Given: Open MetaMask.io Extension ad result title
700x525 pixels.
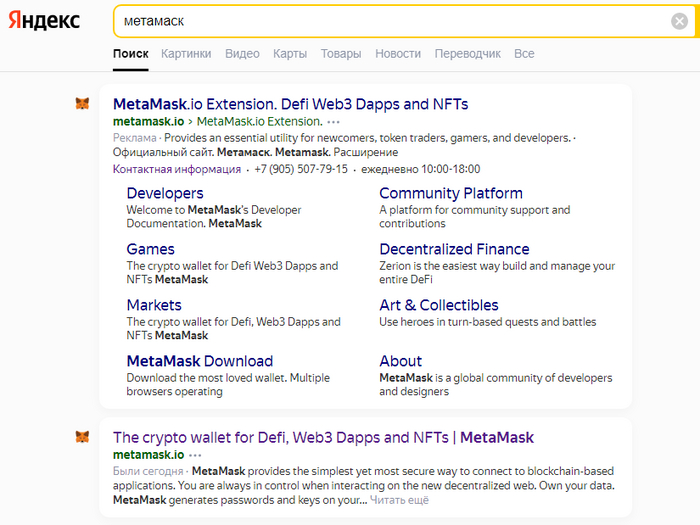Looking at the screenshot, I should (x=291, y=104).
